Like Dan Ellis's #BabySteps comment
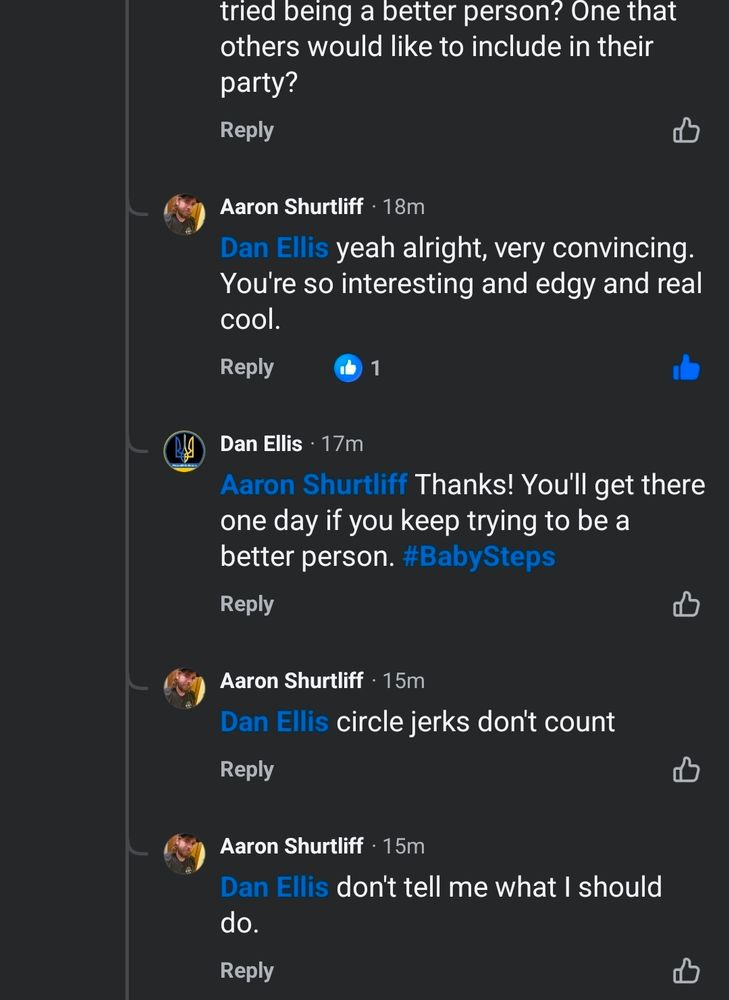The image size is (729, 1000). [686, 604]
